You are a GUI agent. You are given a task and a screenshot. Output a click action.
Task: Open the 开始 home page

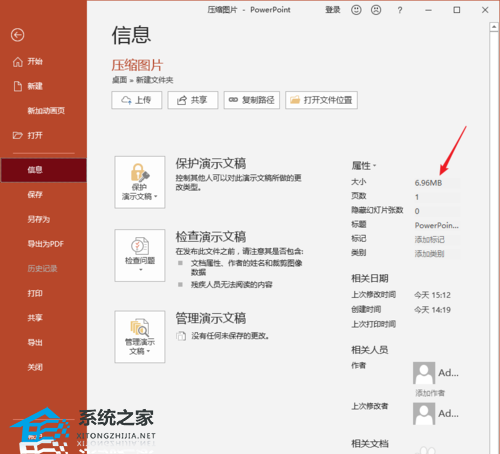pyautogui.click(x=28, y=62)
